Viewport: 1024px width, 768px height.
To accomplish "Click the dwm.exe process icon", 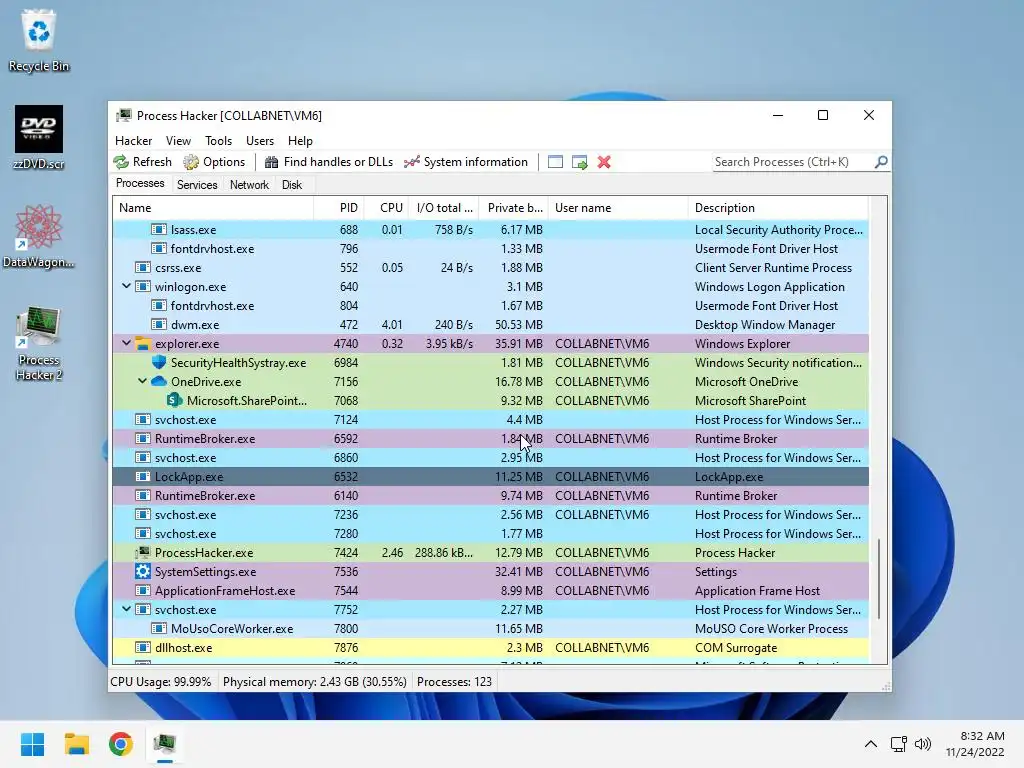I will [x=159, y=325].
